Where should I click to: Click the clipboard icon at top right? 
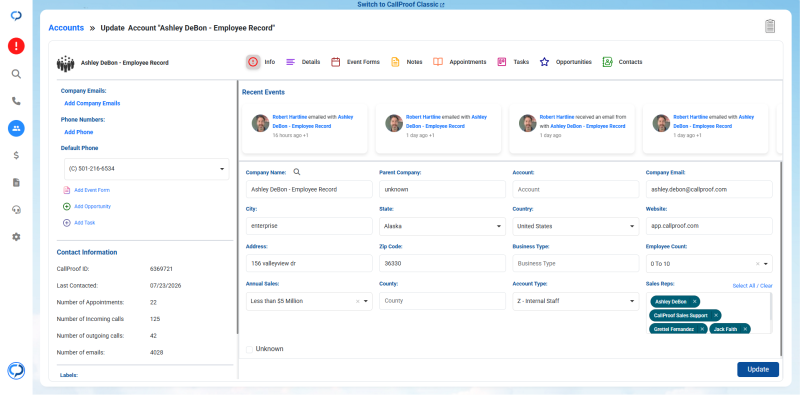pyautogui.click(x=770, y=26)
